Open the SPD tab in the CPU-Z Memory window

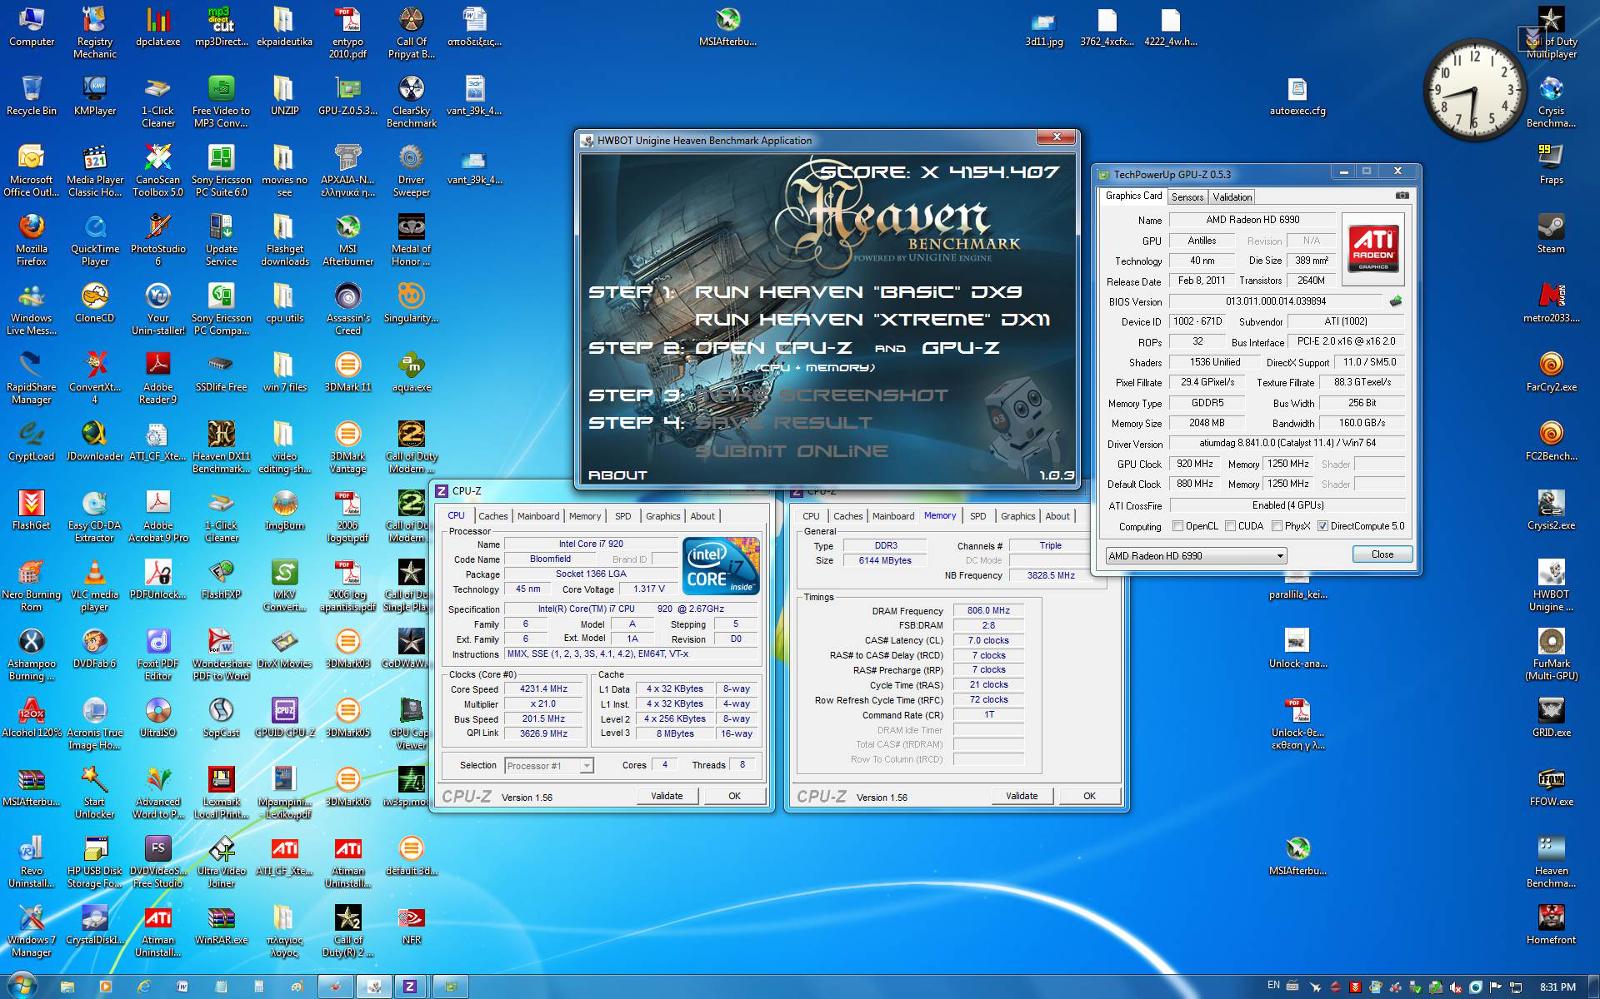[x=978, y=516]
